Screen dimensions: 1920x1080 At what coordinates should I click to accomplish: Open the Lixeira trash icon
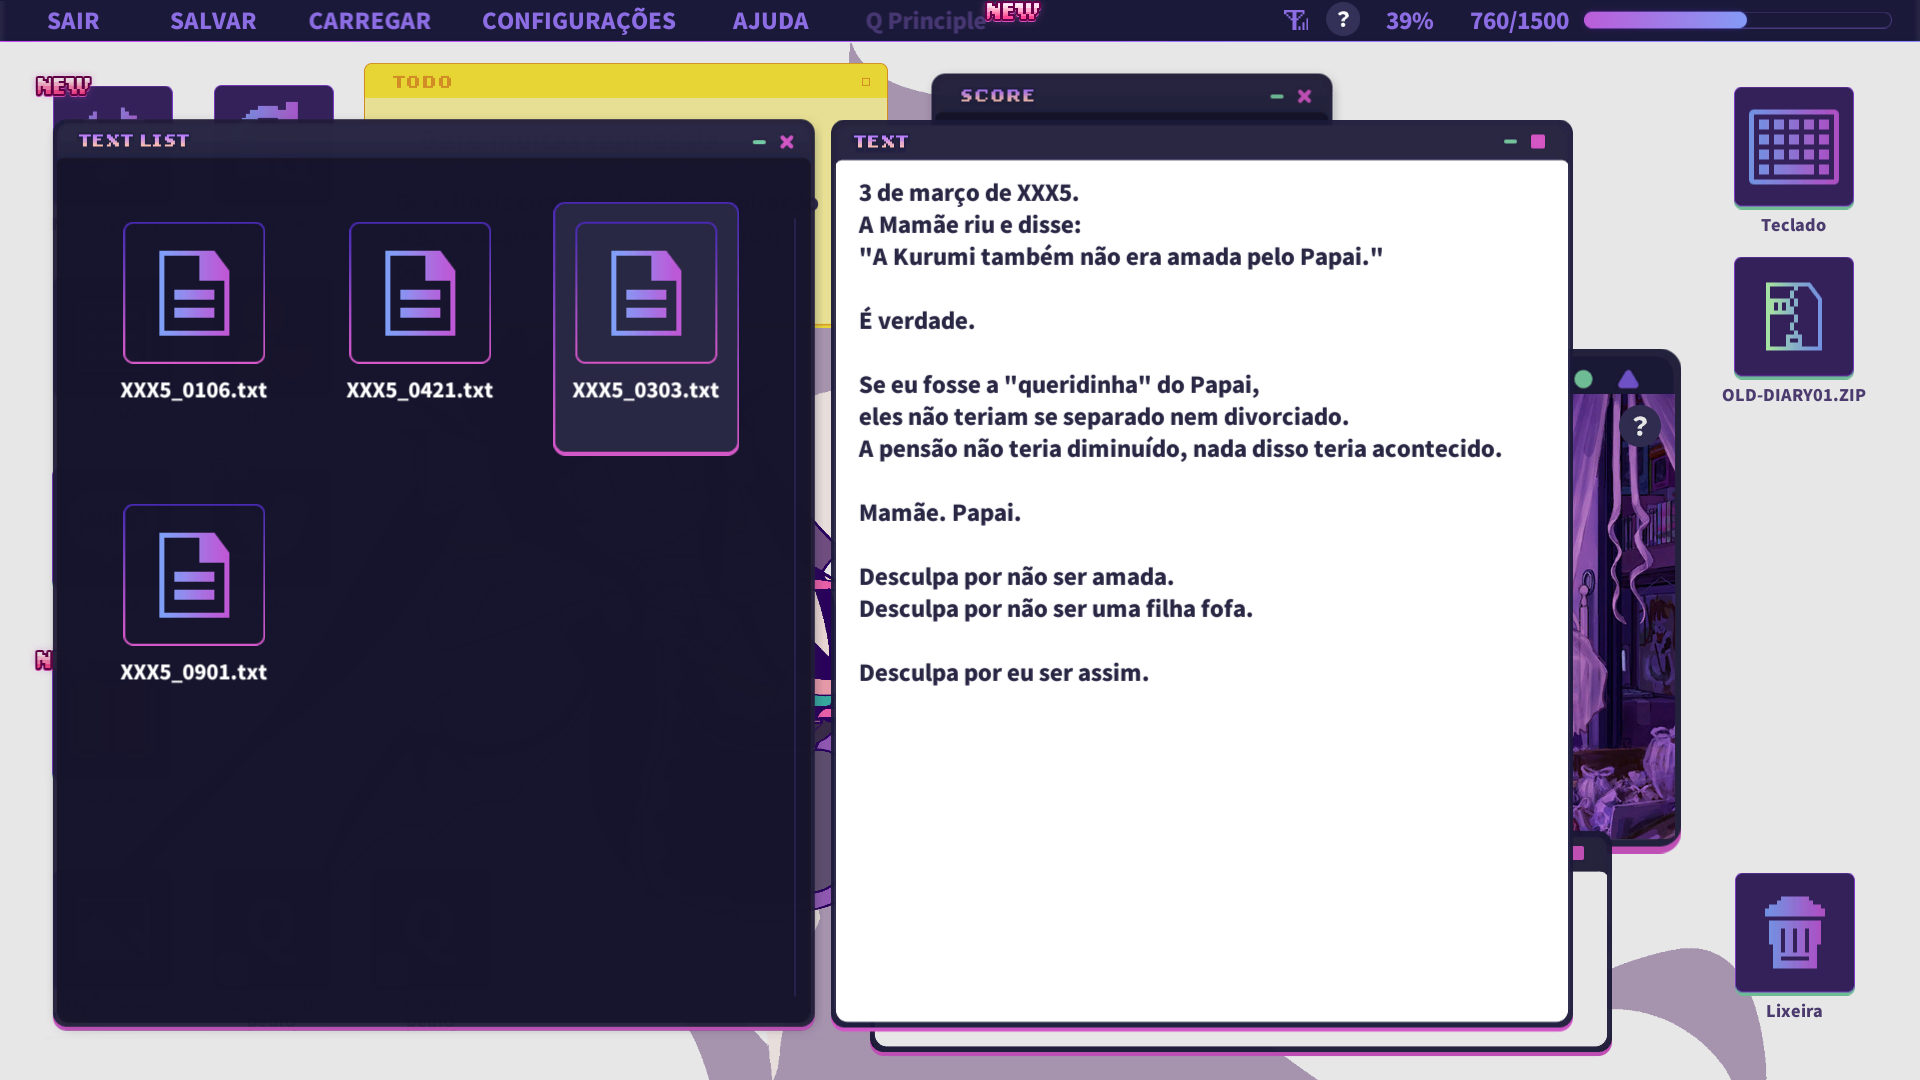[x=1794, y=933]
